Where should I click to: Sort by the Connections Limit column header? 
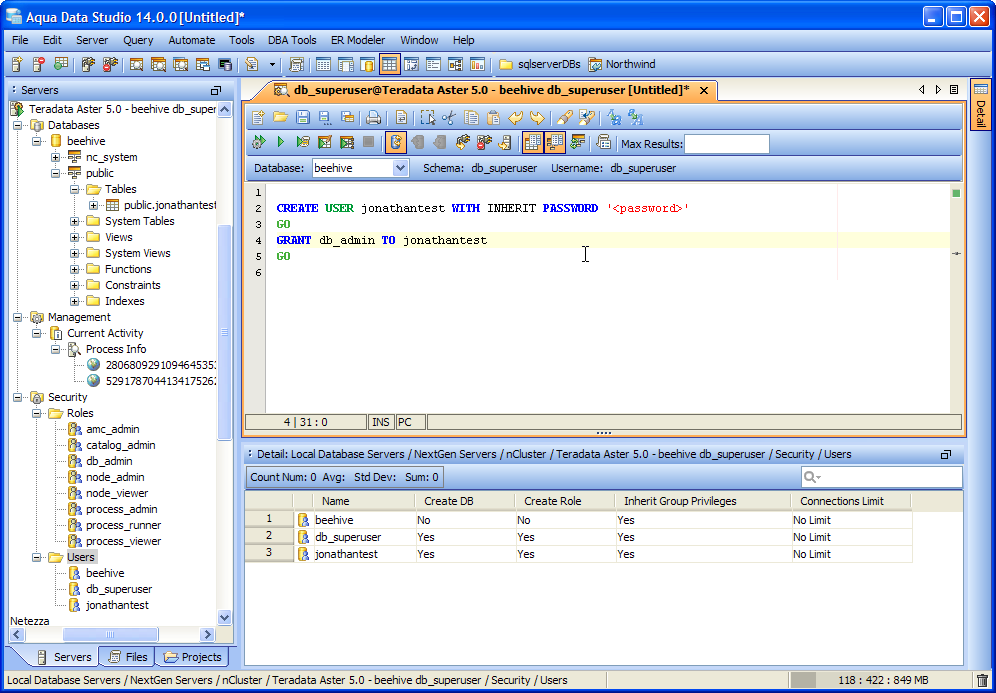click(851, 501)
